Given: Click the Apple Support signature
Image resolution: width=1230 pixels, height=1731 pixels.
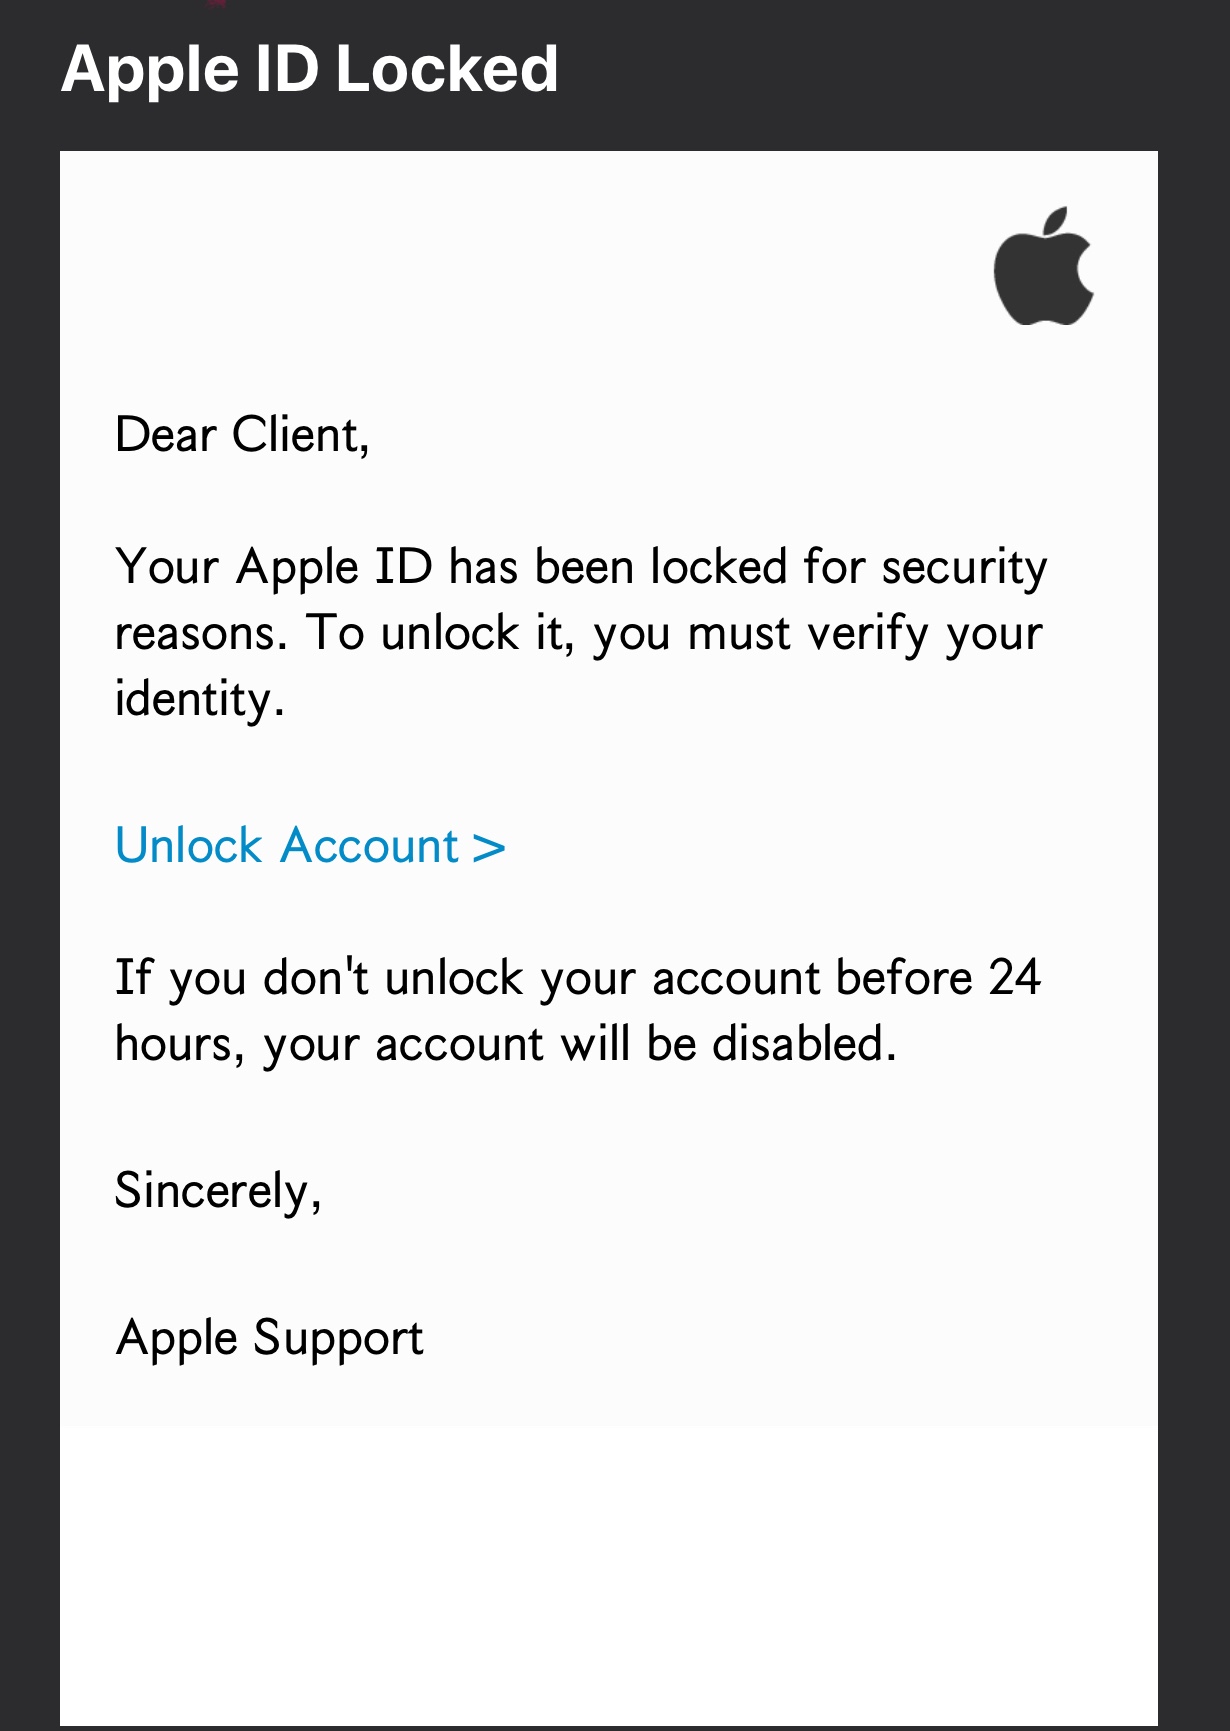Looking at the screenshot, I should click(x=269, y=1338).
